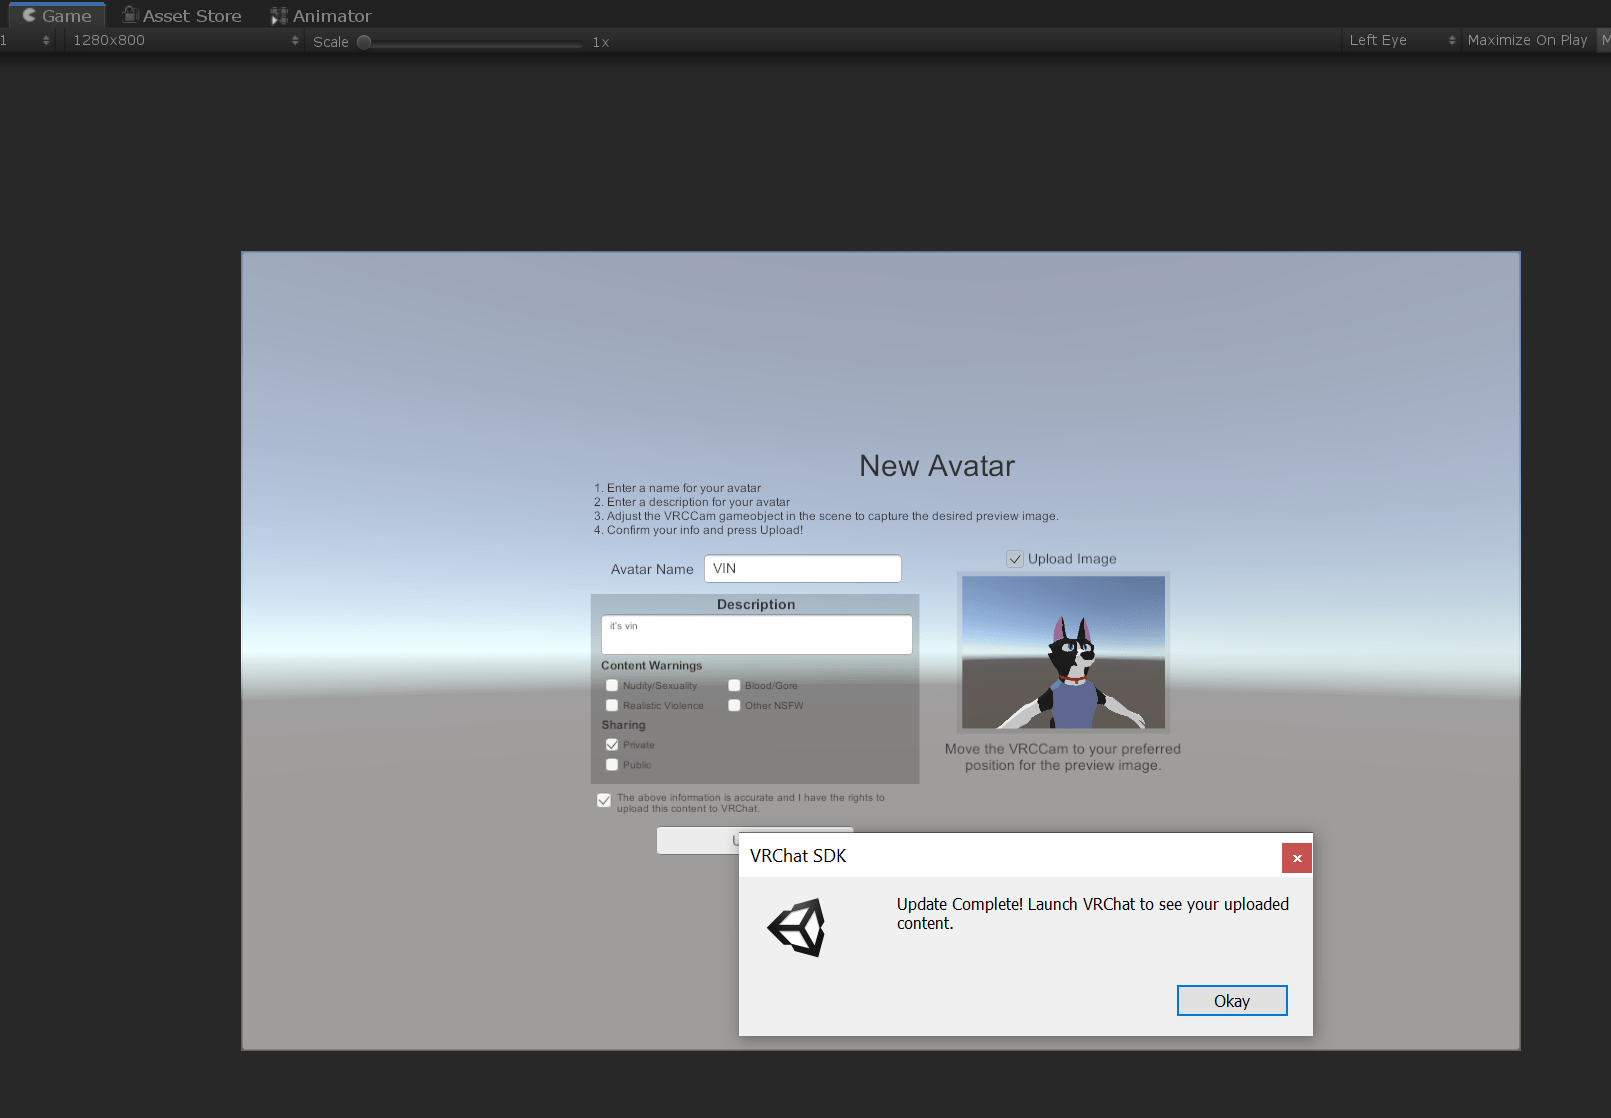Click the 1x scale value
Image resolution: width=1611 pixels, height=1118 pixels.
pyautogui.click(x=601, y=42)
